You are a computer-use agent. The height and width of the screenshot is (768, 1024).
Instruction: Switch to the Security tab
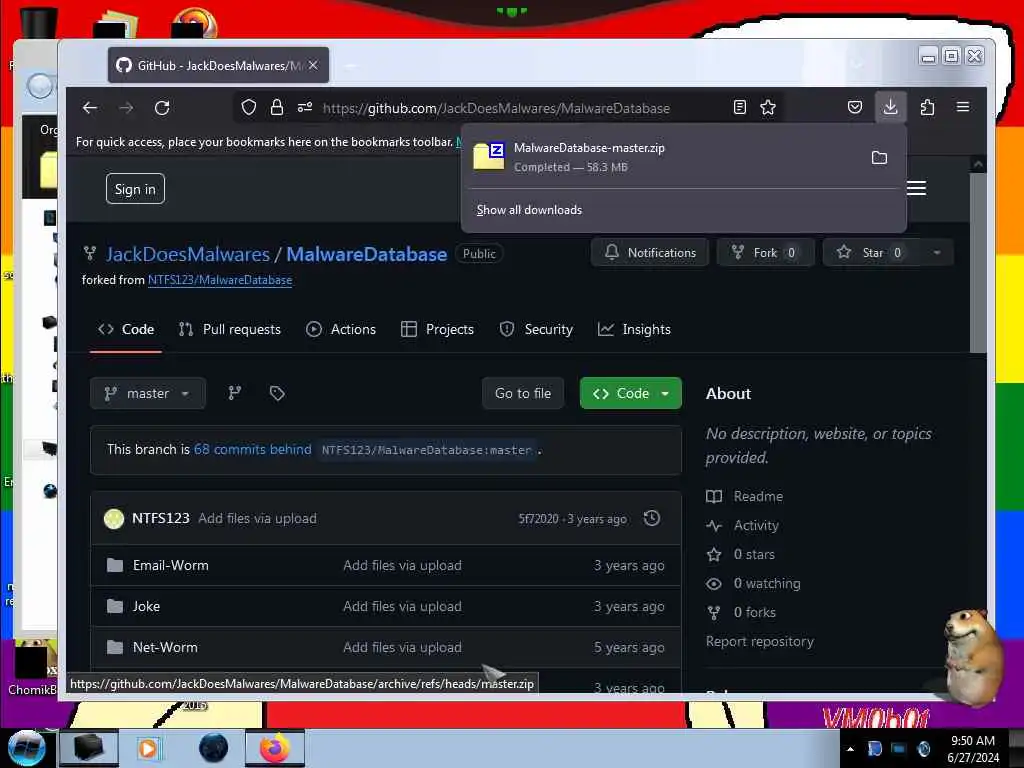click(x=536, y=329)
